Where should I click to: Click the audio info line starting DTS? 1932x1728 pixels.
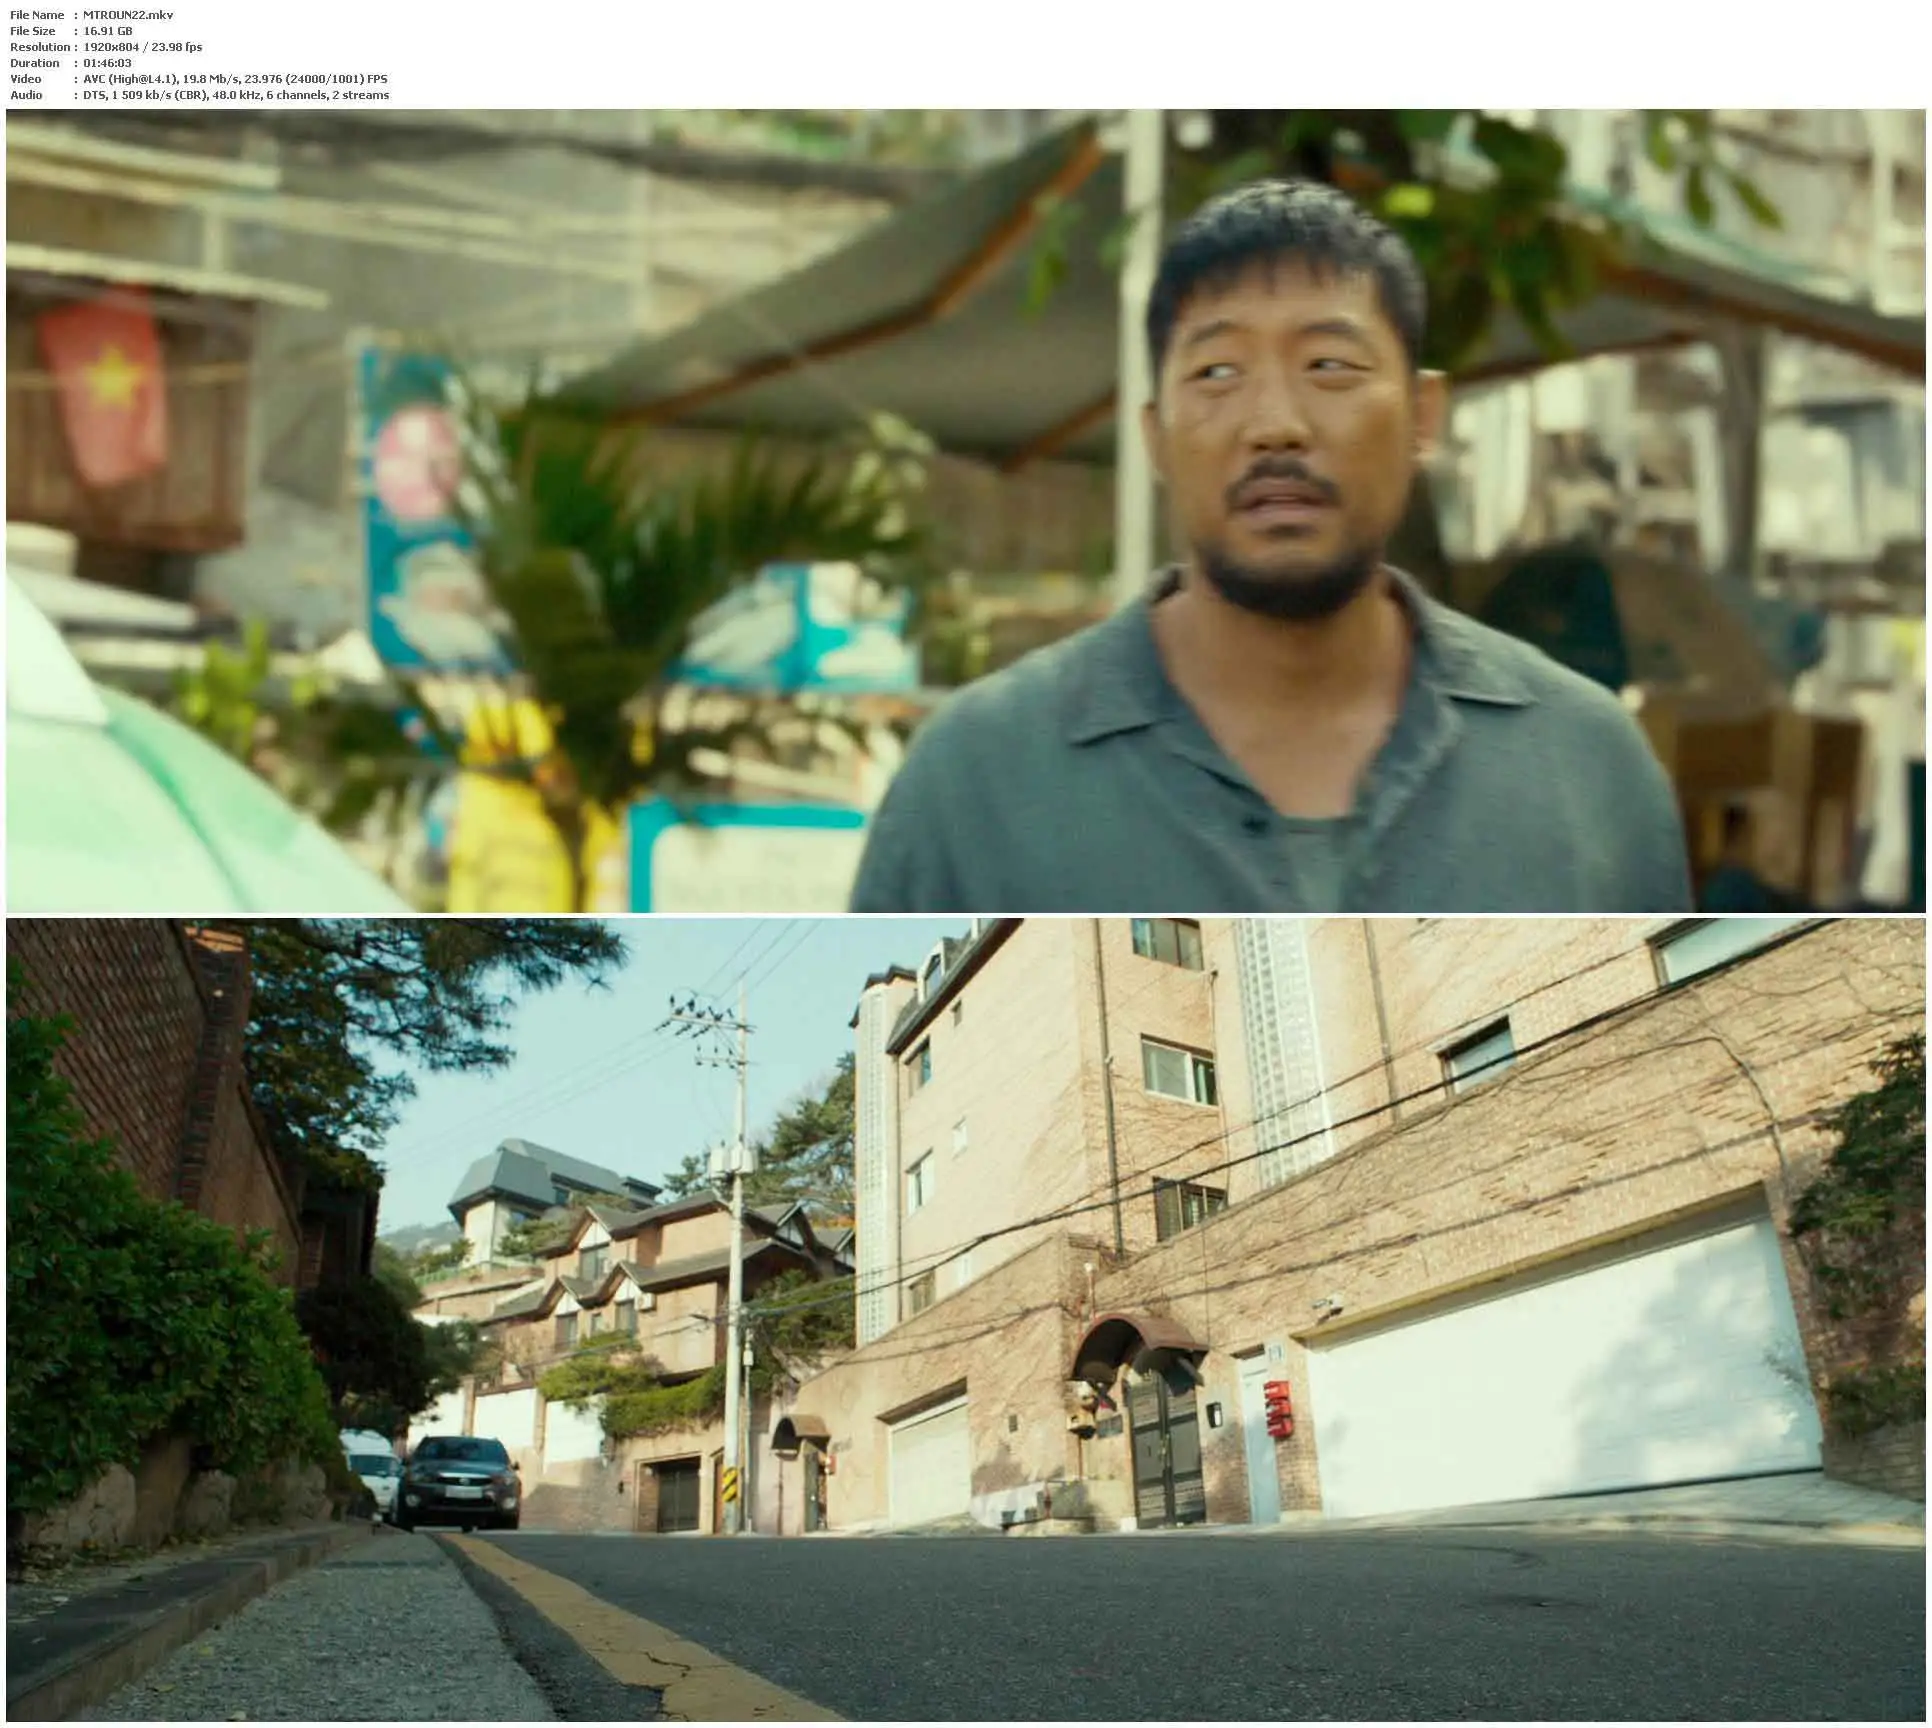click(x=236, y=95)
